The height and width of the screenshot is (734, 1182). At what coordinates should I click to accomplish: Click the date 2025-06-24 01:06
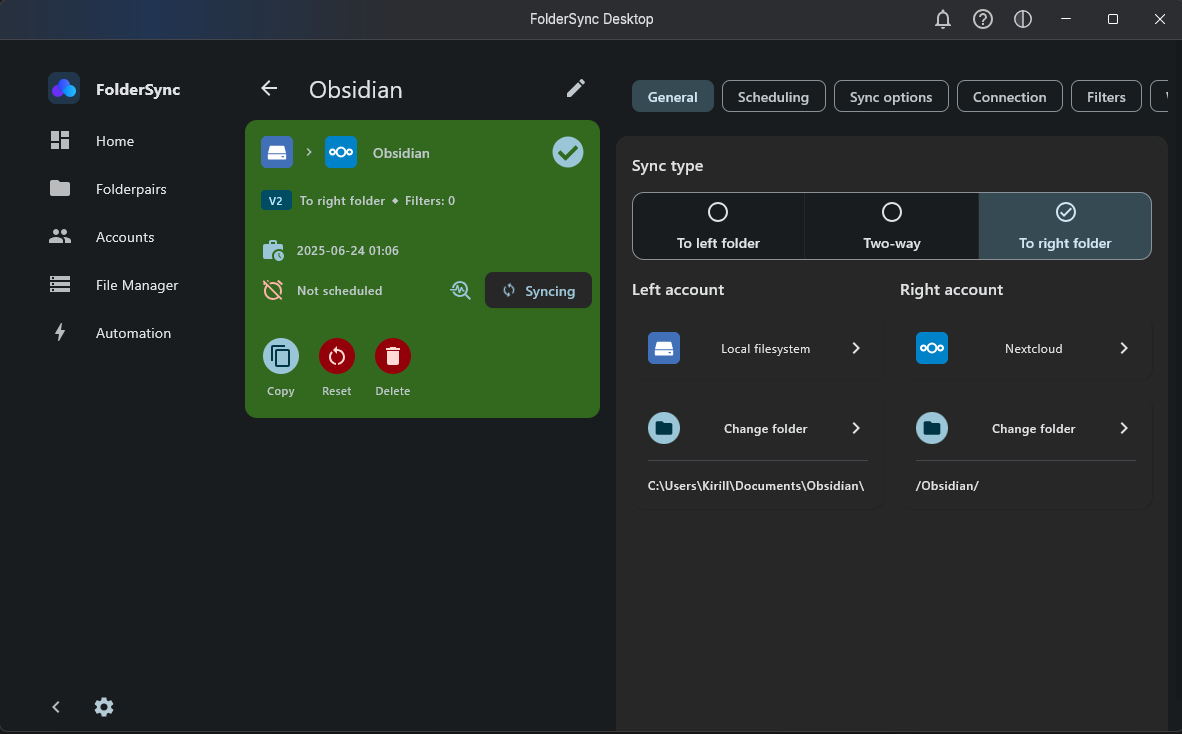[x=348, y=250]
